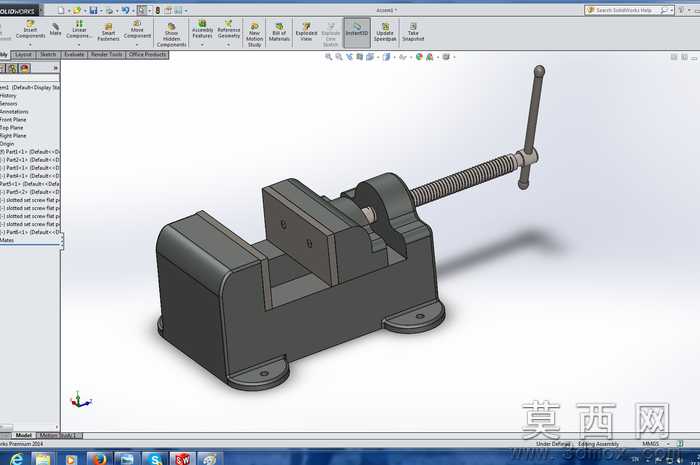This screenshot has width=700, height=465.
Task: Select Right Plane in the tree
Action: coord(13,136)
